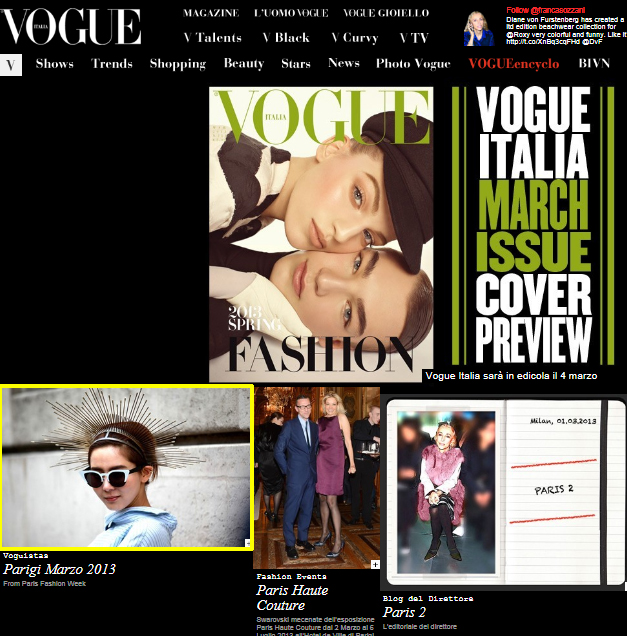Screen dimensions: 627x636
Task: Open the Fashion Events couple photo
Action: [316, 477]
